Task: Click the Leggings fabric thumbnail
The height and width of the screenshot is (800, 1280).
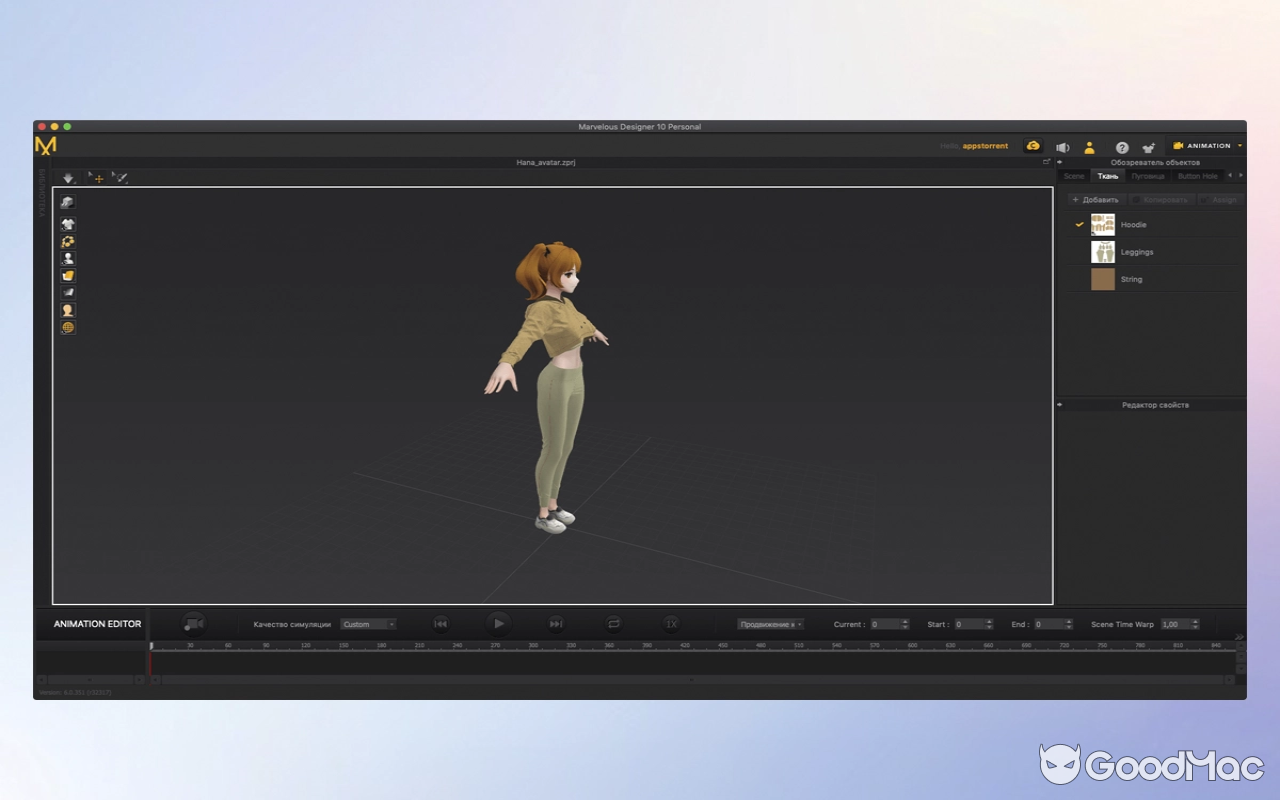Action: point(1103,251)
